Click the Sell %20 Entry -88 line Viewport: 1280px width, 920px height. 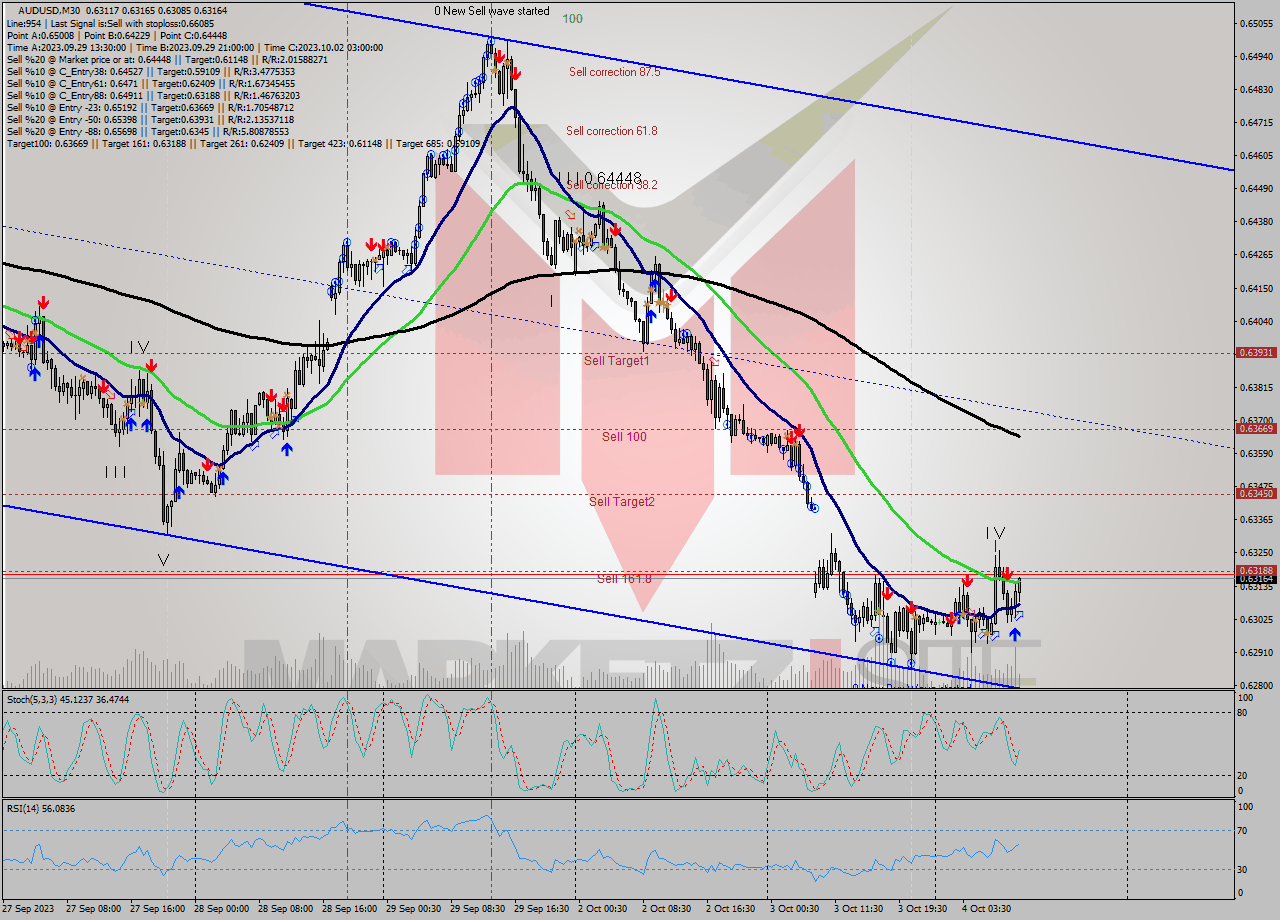pyautogui.click(x=147, y=132)
